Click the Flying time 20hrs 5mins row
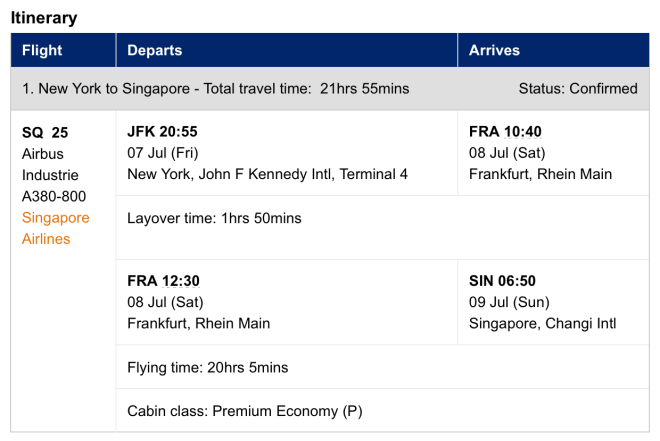 [207, 367]
